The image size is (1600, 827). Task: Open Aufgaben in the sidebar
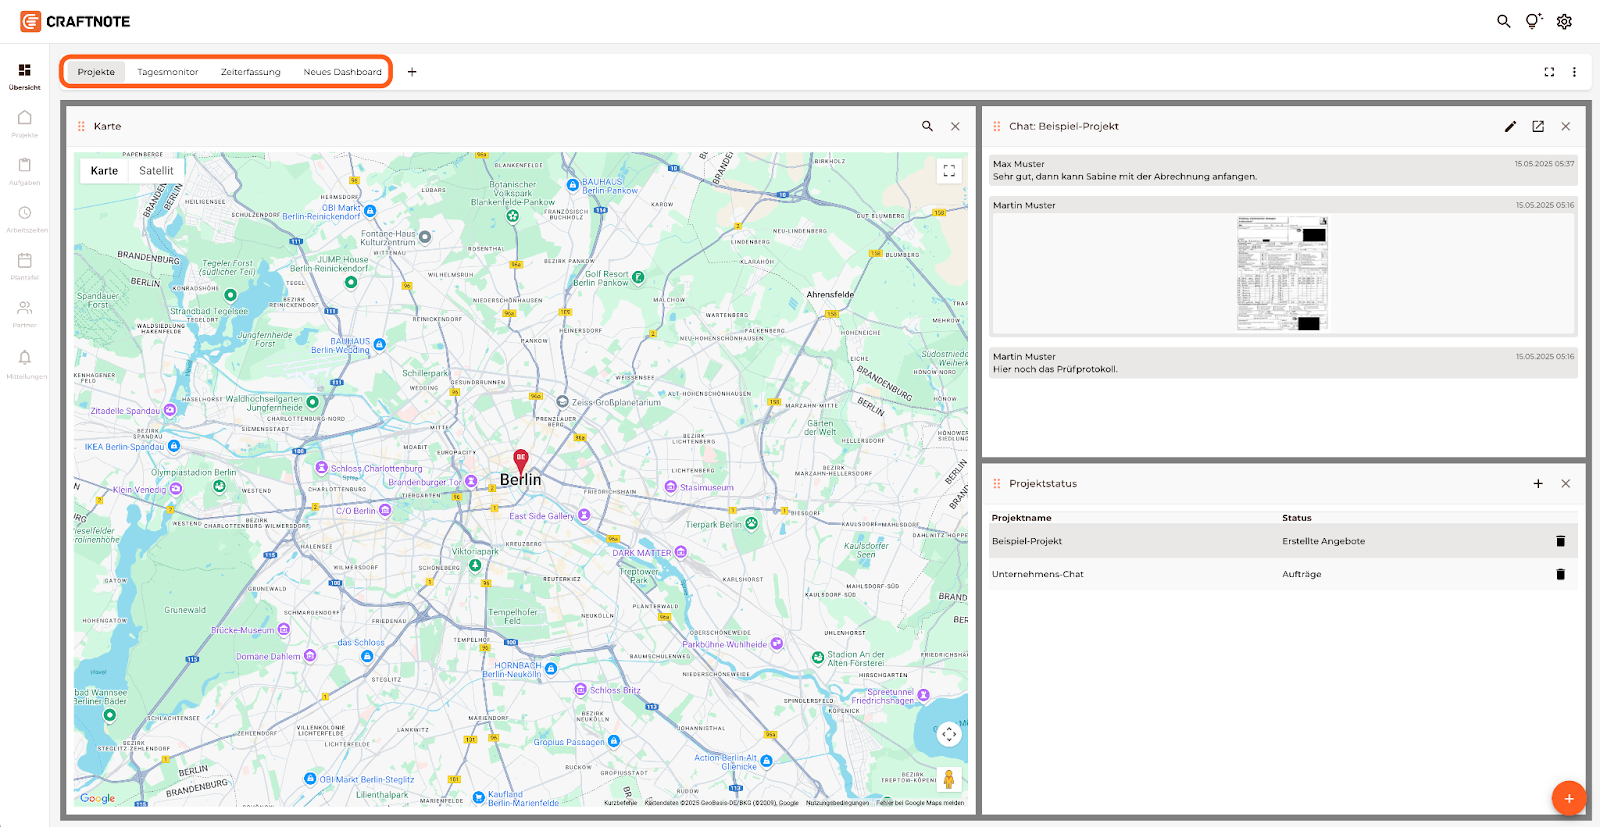(x=25, y=171)
